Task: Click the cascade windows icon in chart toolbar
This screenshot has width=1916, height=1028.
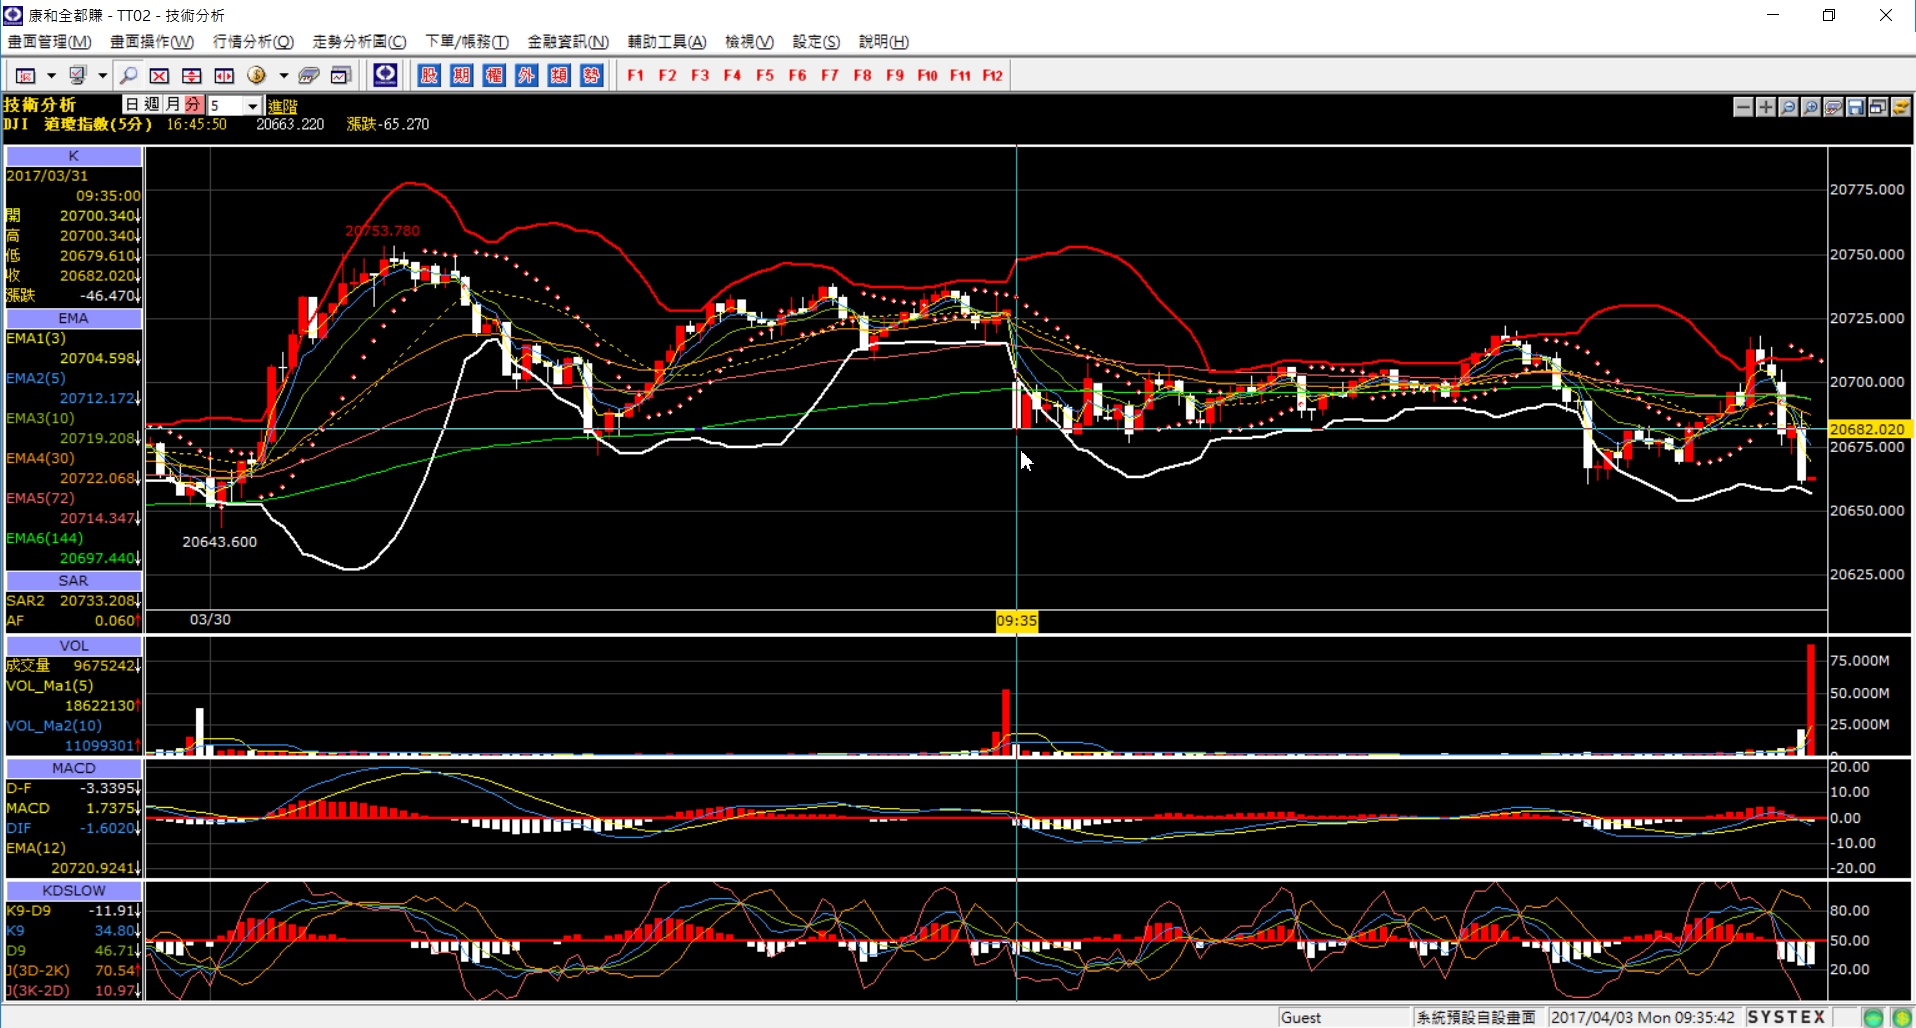Action: 1878,107
